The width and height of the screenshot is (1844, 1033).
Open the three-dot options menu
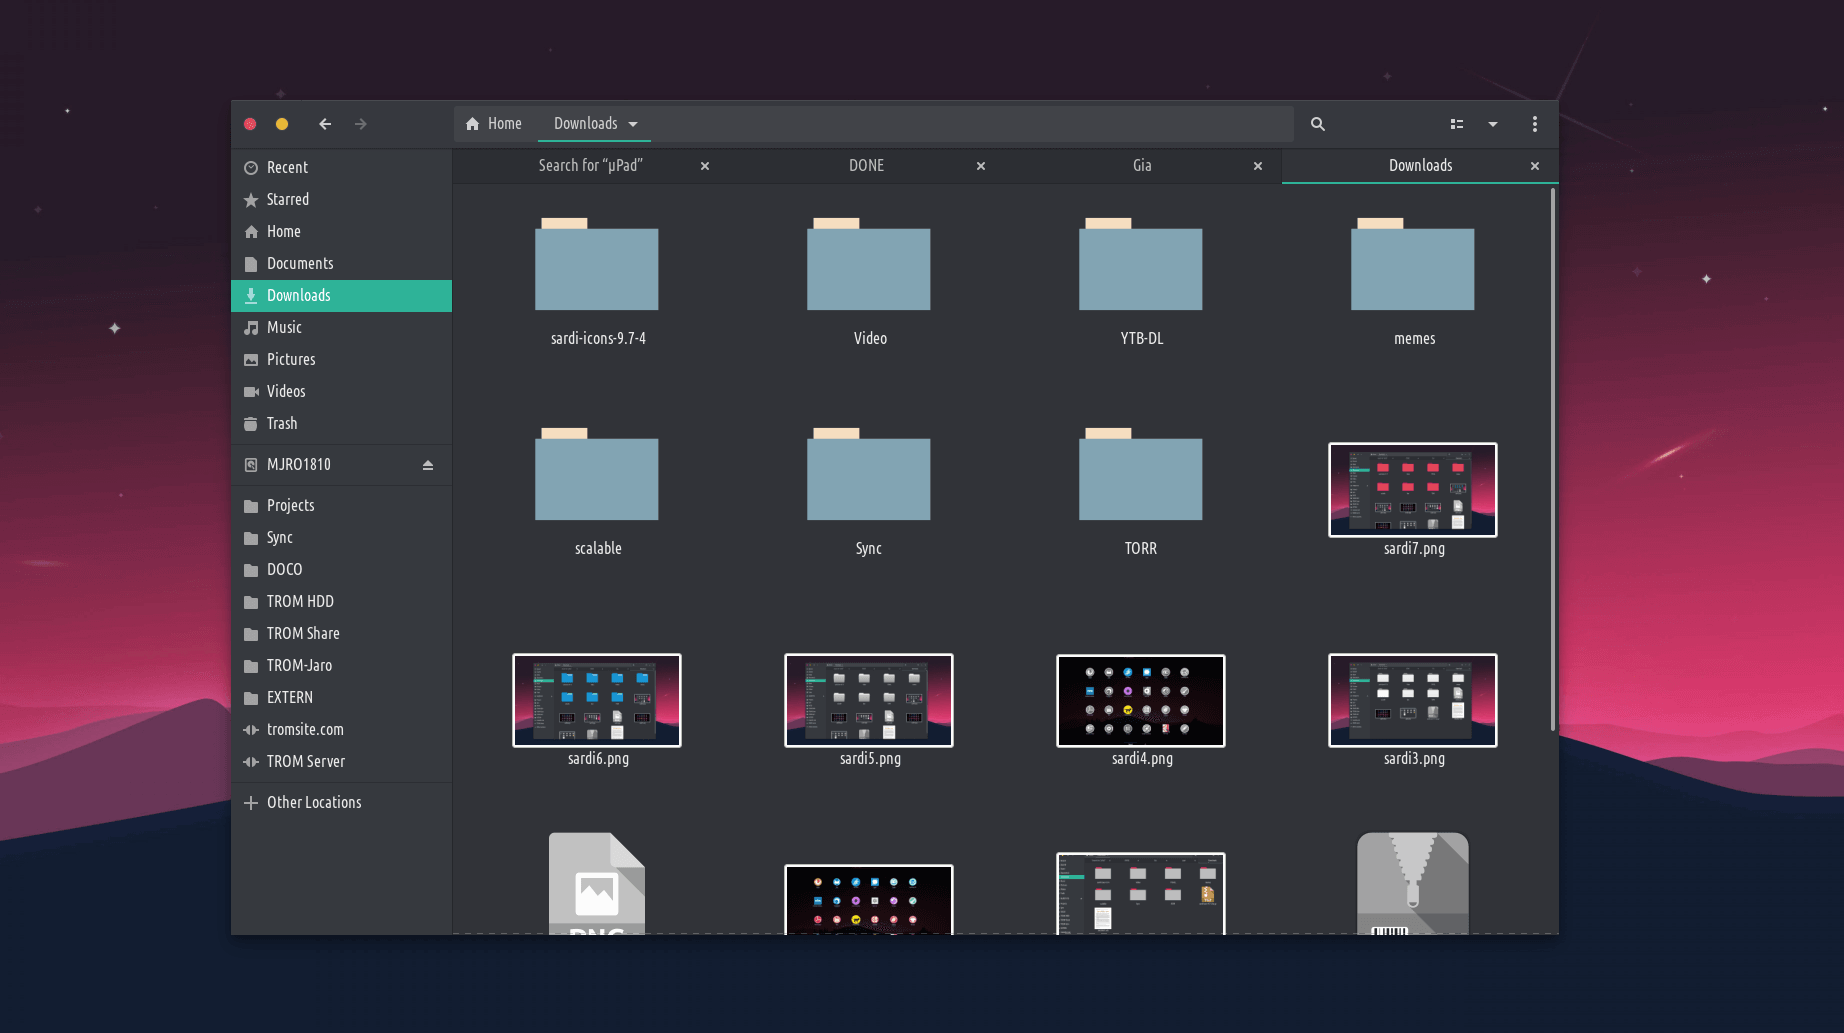tap(1534, 124)
